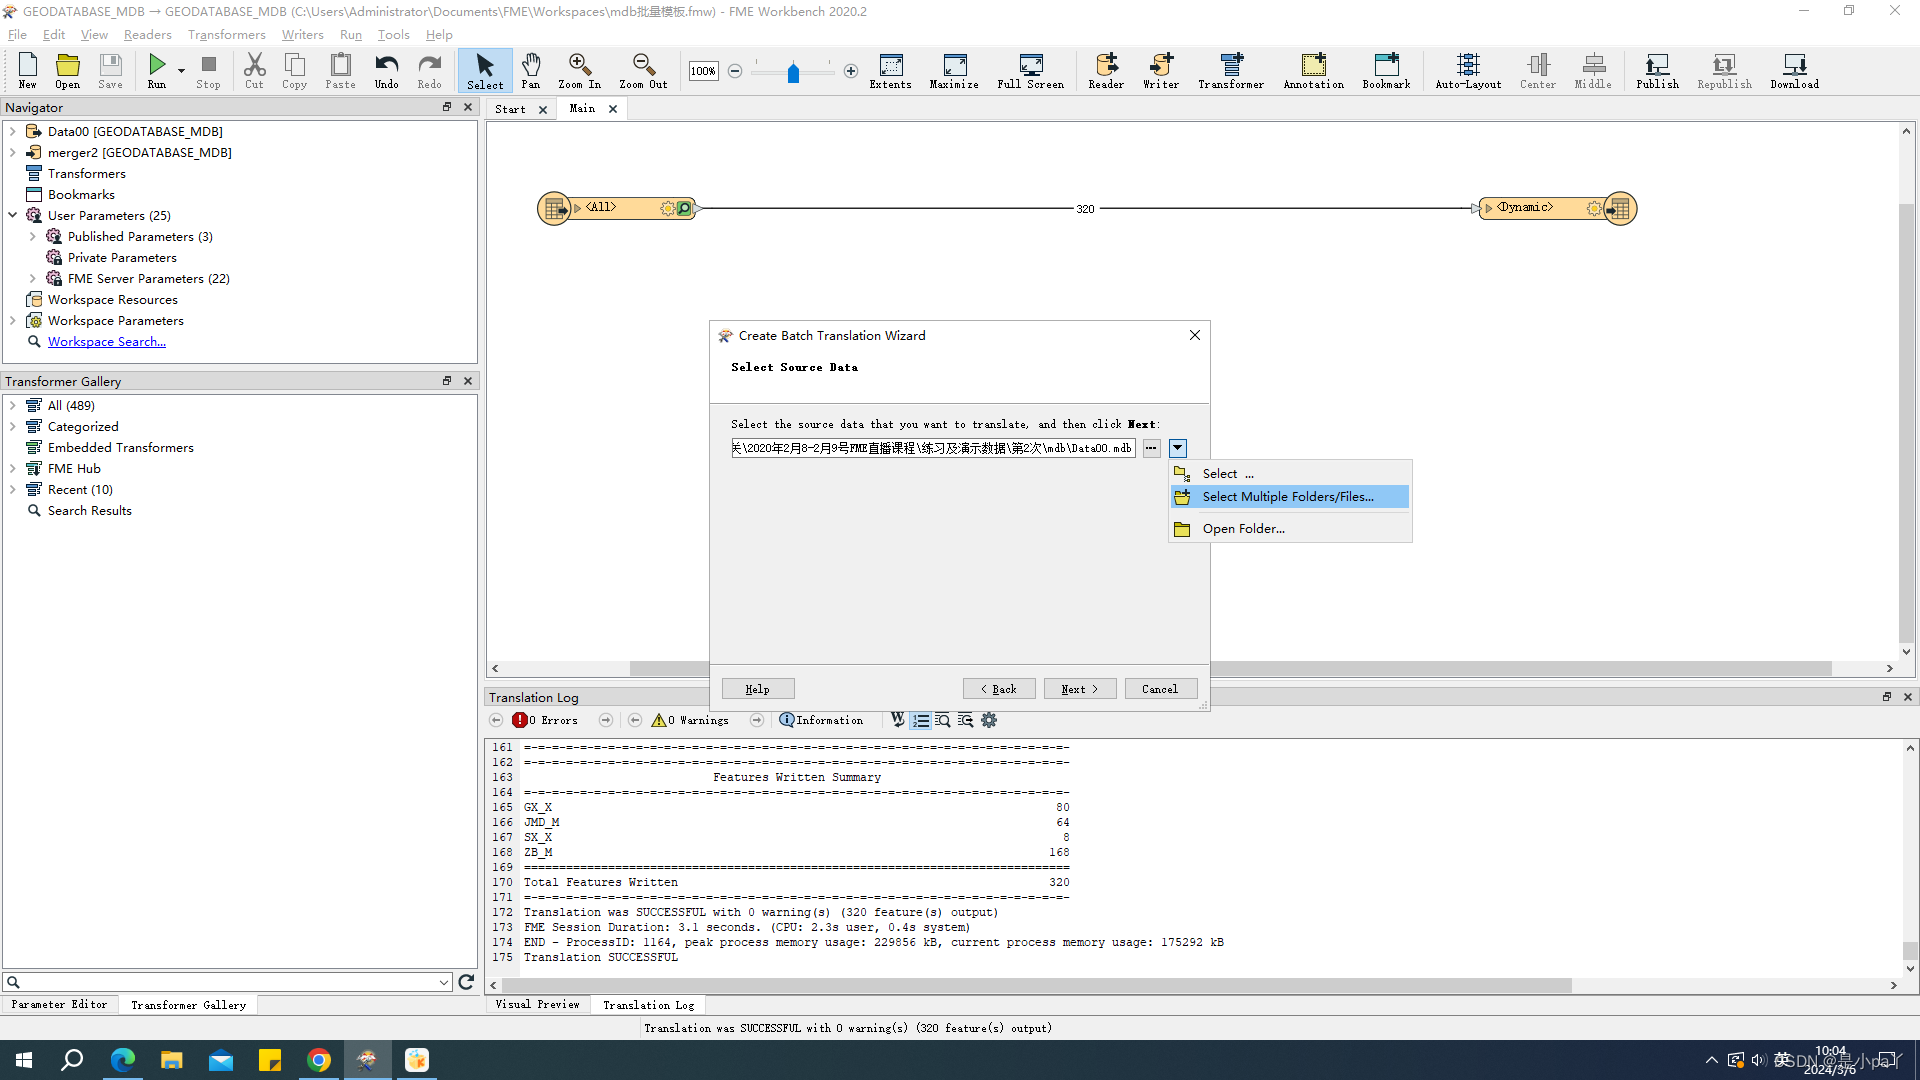
Task: Choose Select Multiple Folders/Files option
Action: pos(1288,497)
